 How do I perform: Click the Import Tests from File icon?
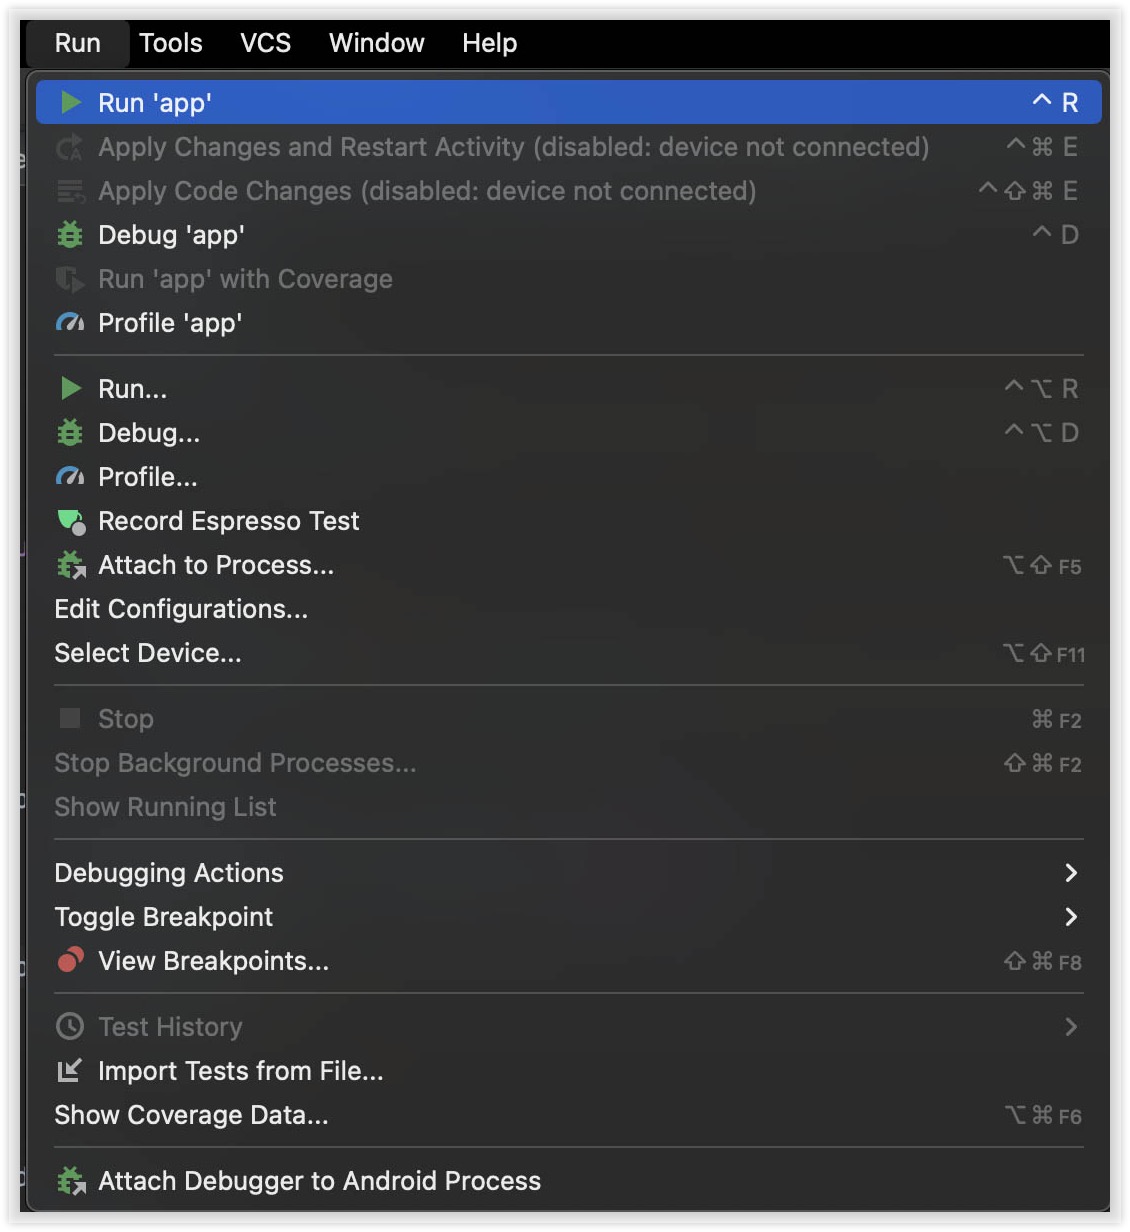coord(70,1071)
